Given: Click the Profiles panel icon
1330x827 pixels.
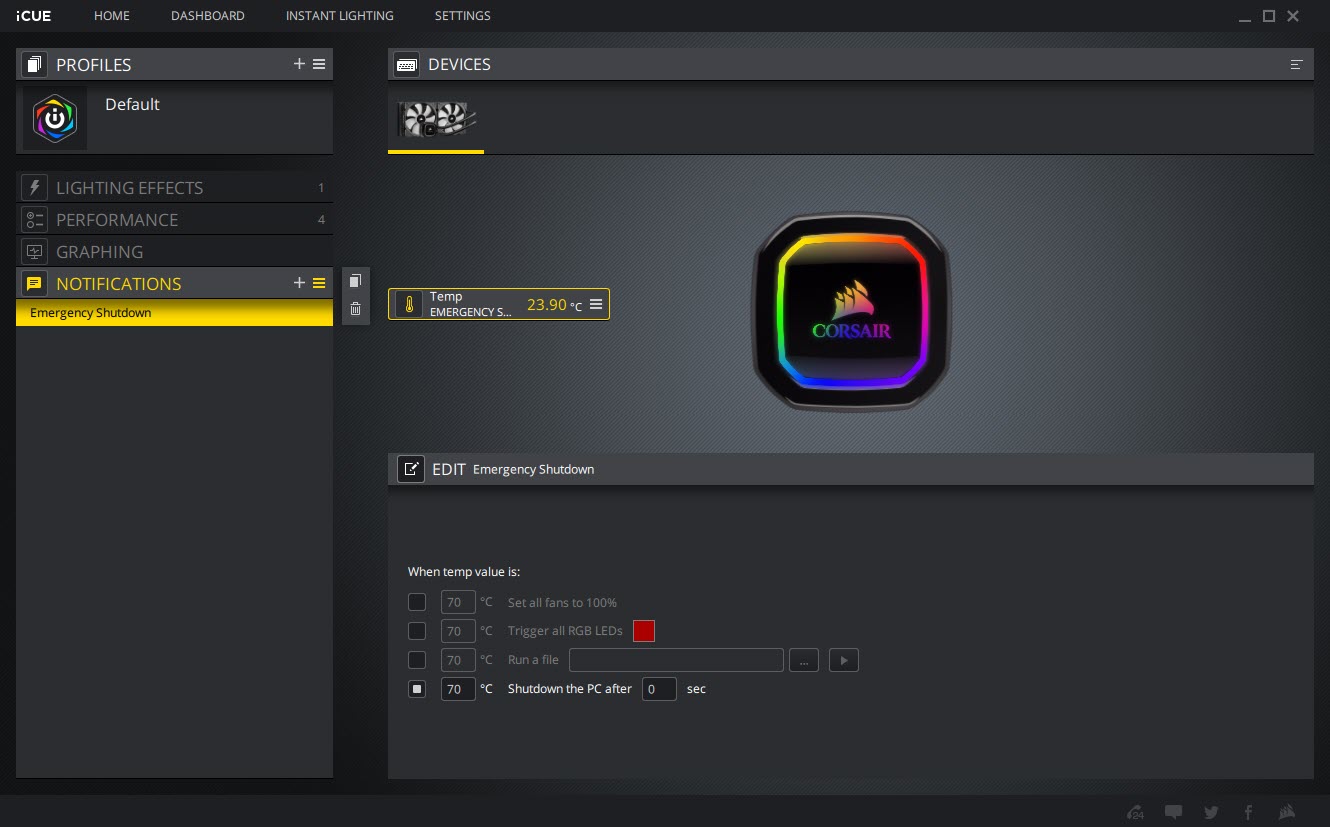Looking at the screenshot, I should pyautogui.click(x=34, y=65).
